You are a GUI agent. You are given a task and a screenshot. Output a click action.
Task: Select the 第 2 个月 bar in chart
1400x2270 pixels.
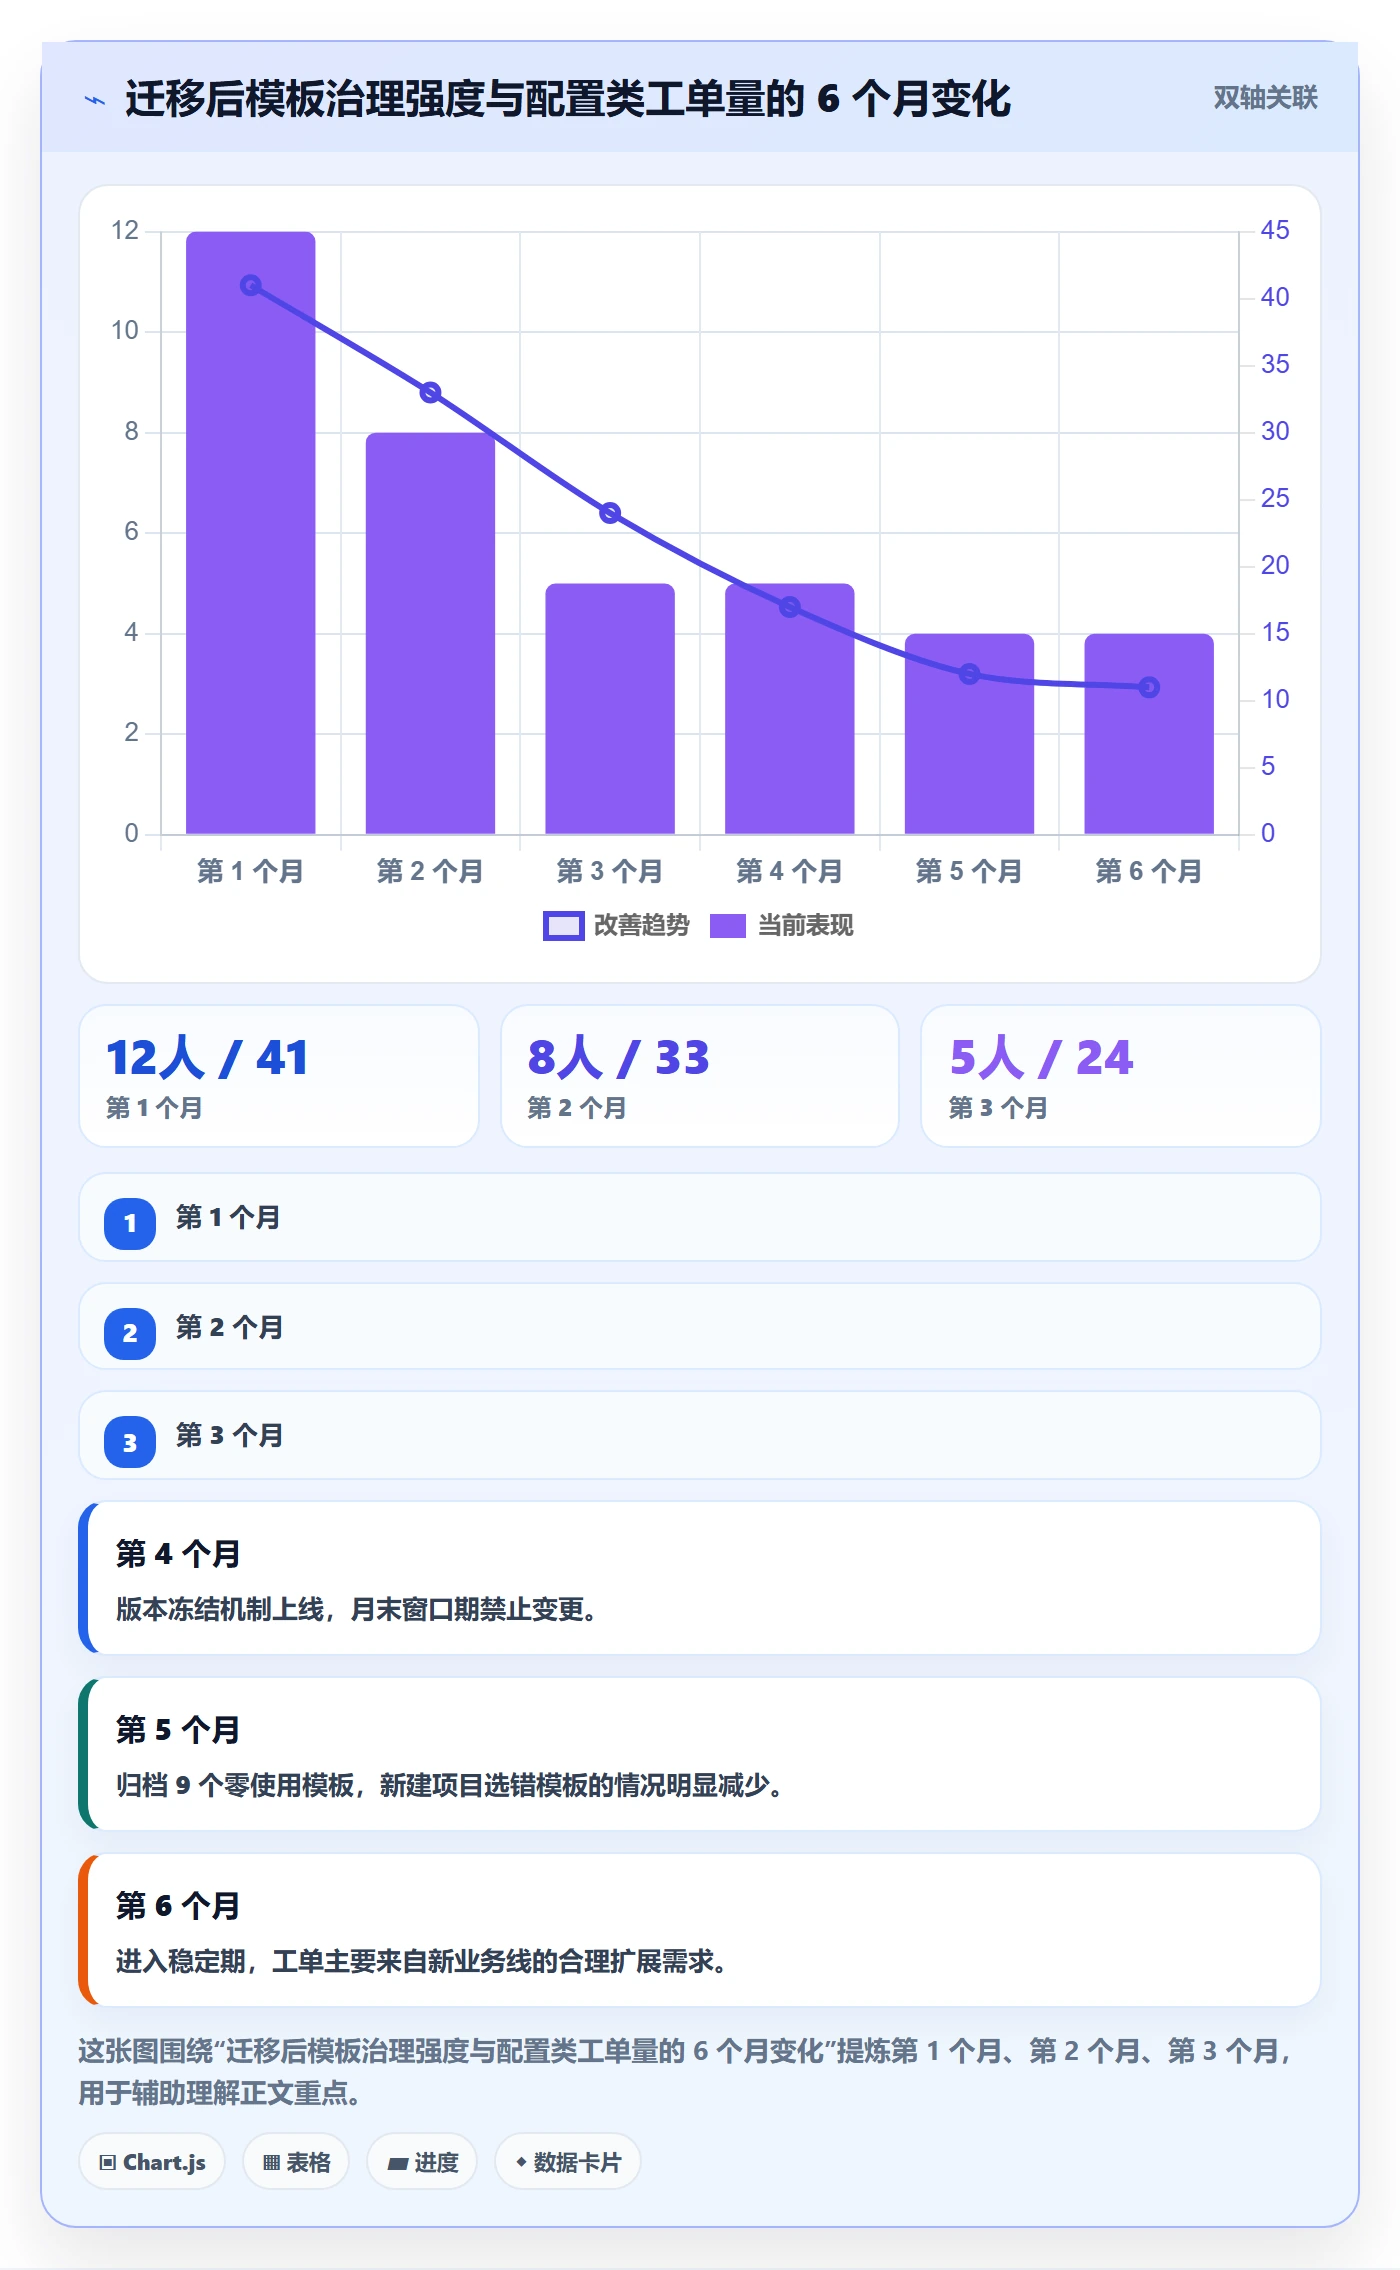point(430,634)
